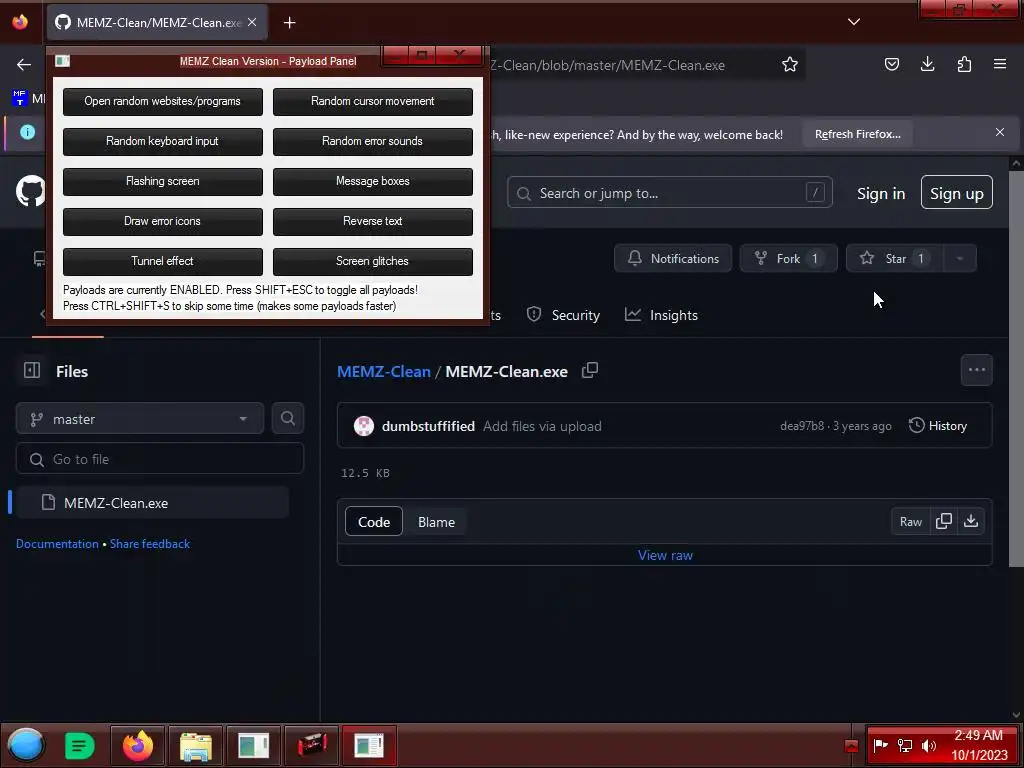This screenshot has height=768, width=1024.
Task: Bookmark page with star icon
Action: 790,64
